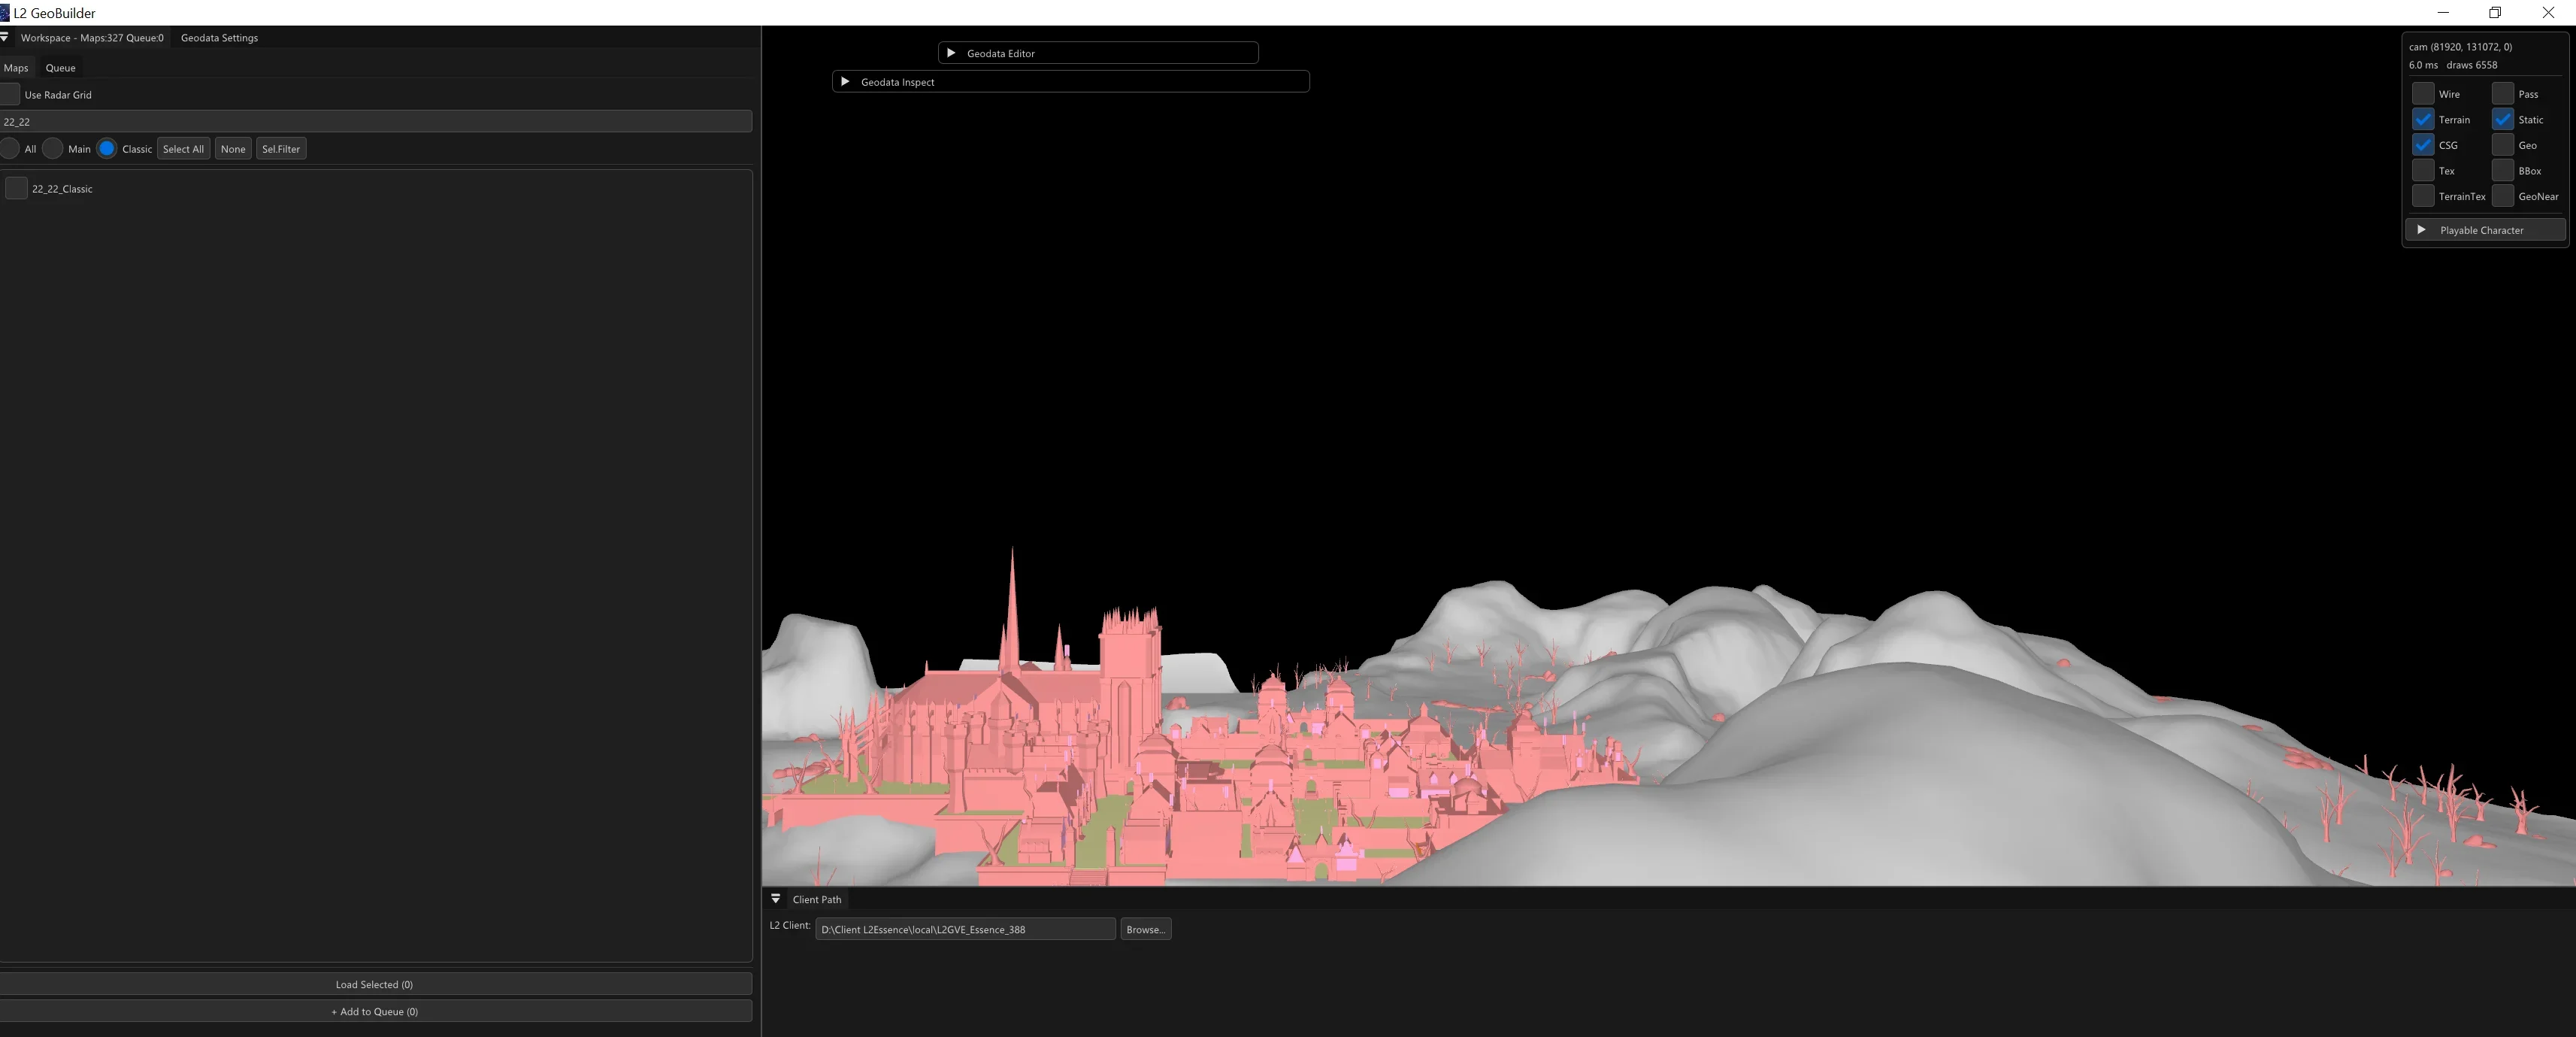The height and width of the screenshot is (1037, 2576).
Task: Click Browse for the L2 client path
Action: (x=1145, y=929)
